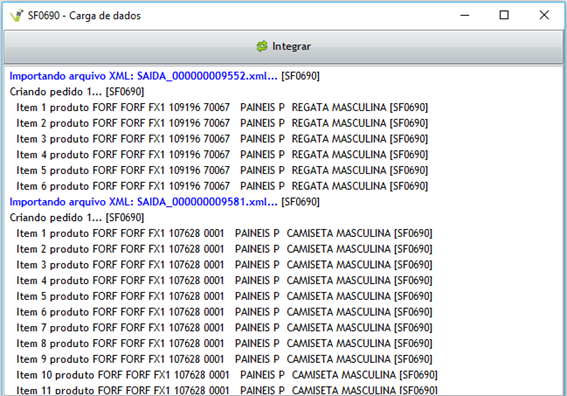The image size is (567, 396).
Task: Close the SF0690 Carga de dados window
Action: click(544, 15)
